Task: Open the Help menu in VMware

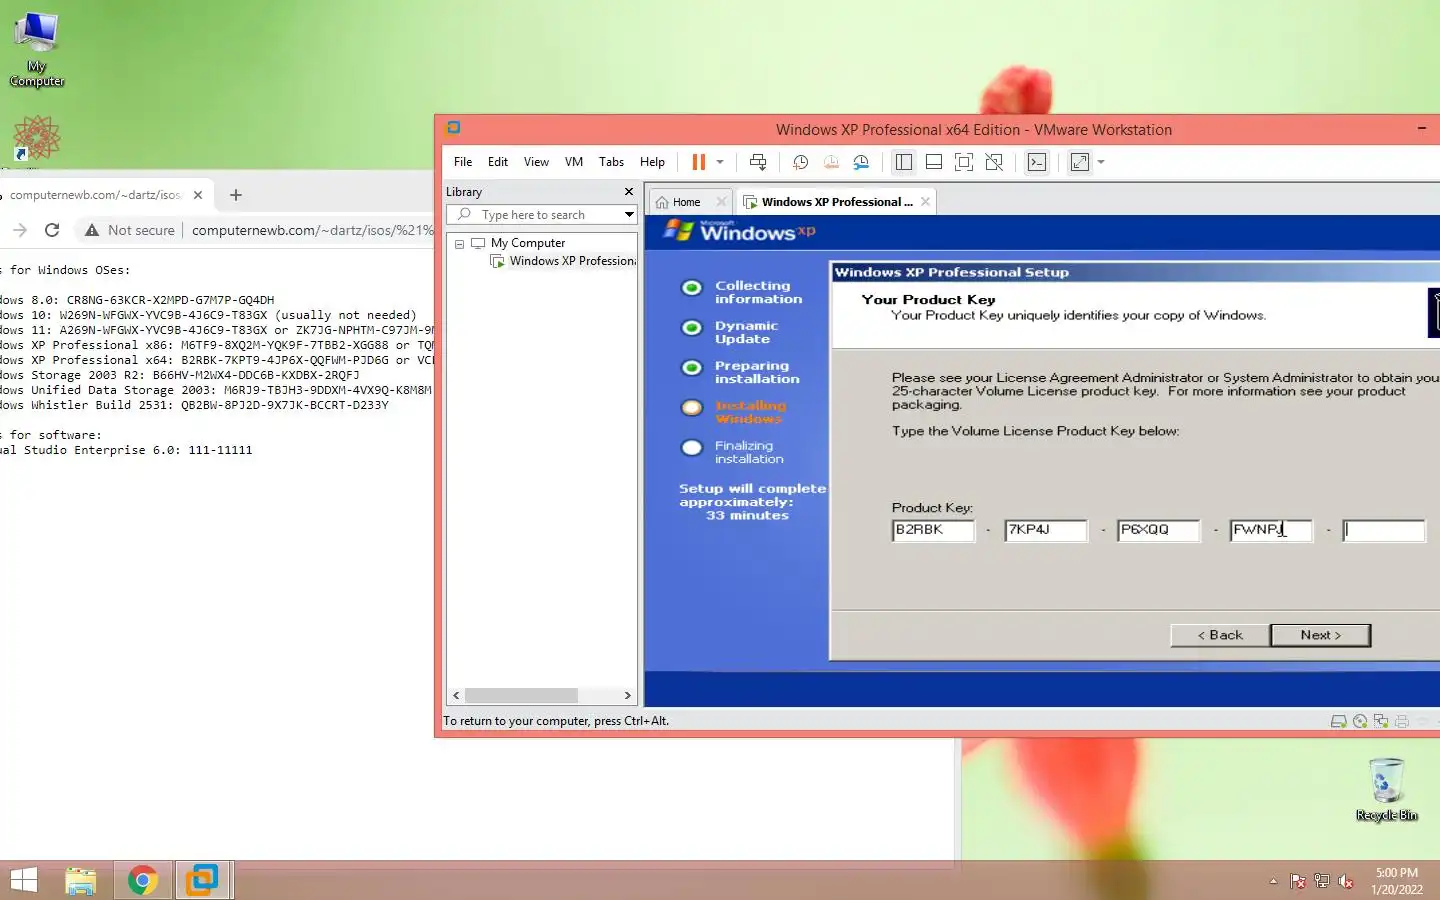Action: pos(652,162)
